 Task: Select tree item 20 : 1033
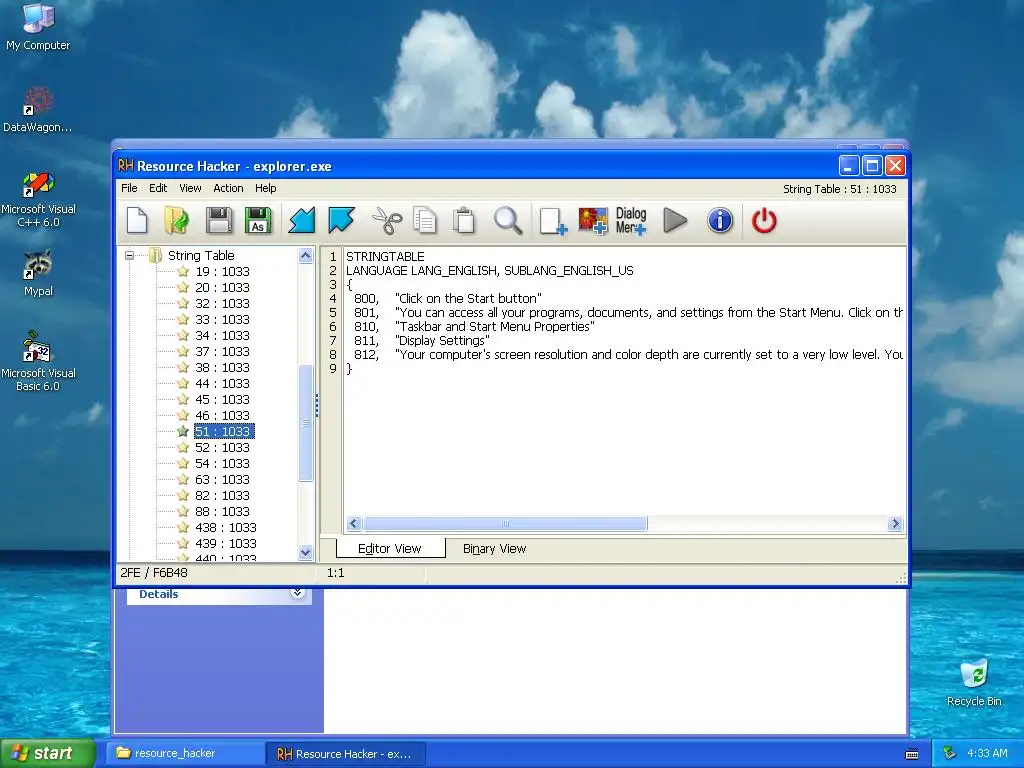point(222,287)
